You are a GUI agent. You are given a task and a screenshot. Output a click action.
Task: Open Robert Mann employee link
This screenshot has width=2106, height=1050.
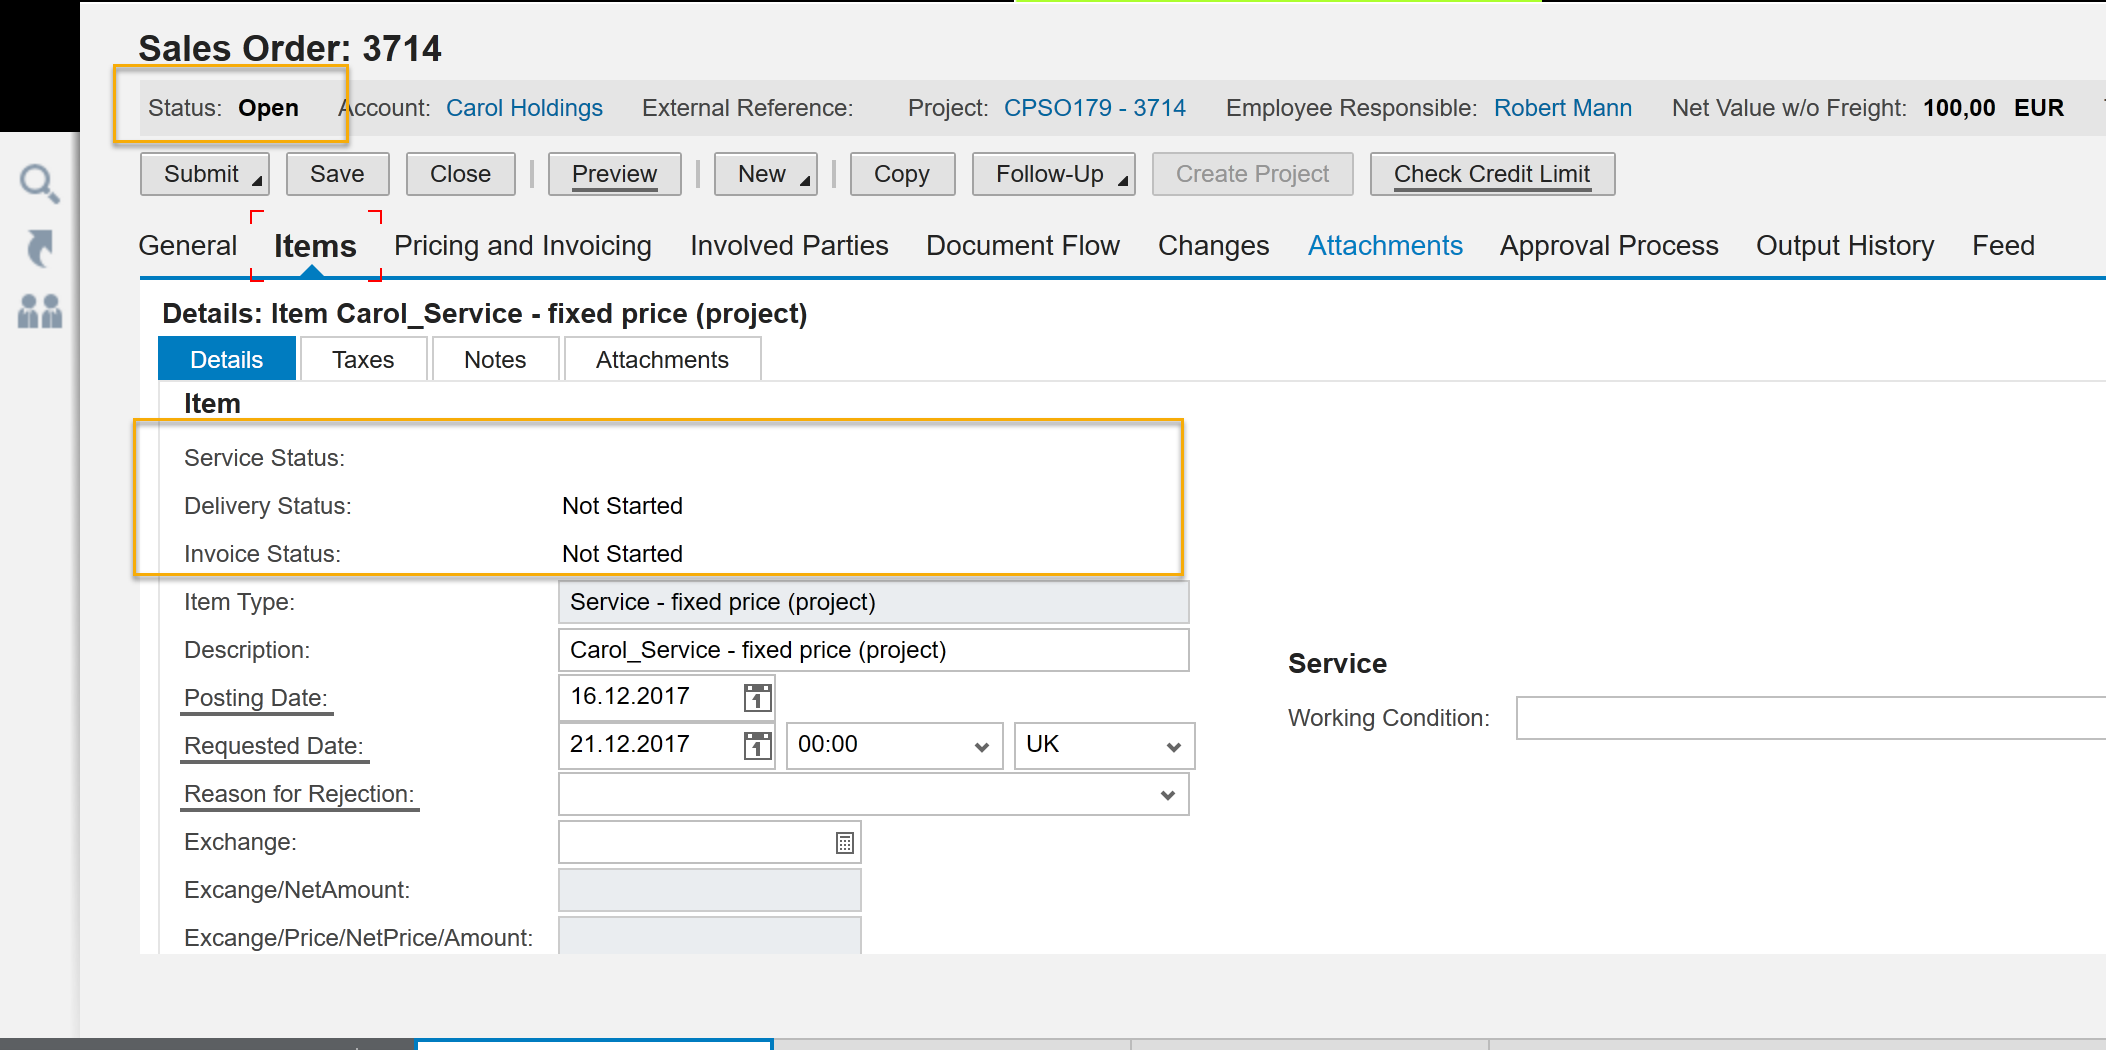[x=1563, y=108]
